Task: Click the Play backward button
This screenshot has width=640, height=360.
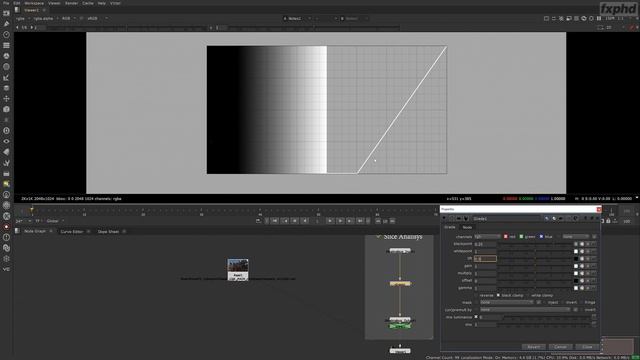Action: point(304,221)
